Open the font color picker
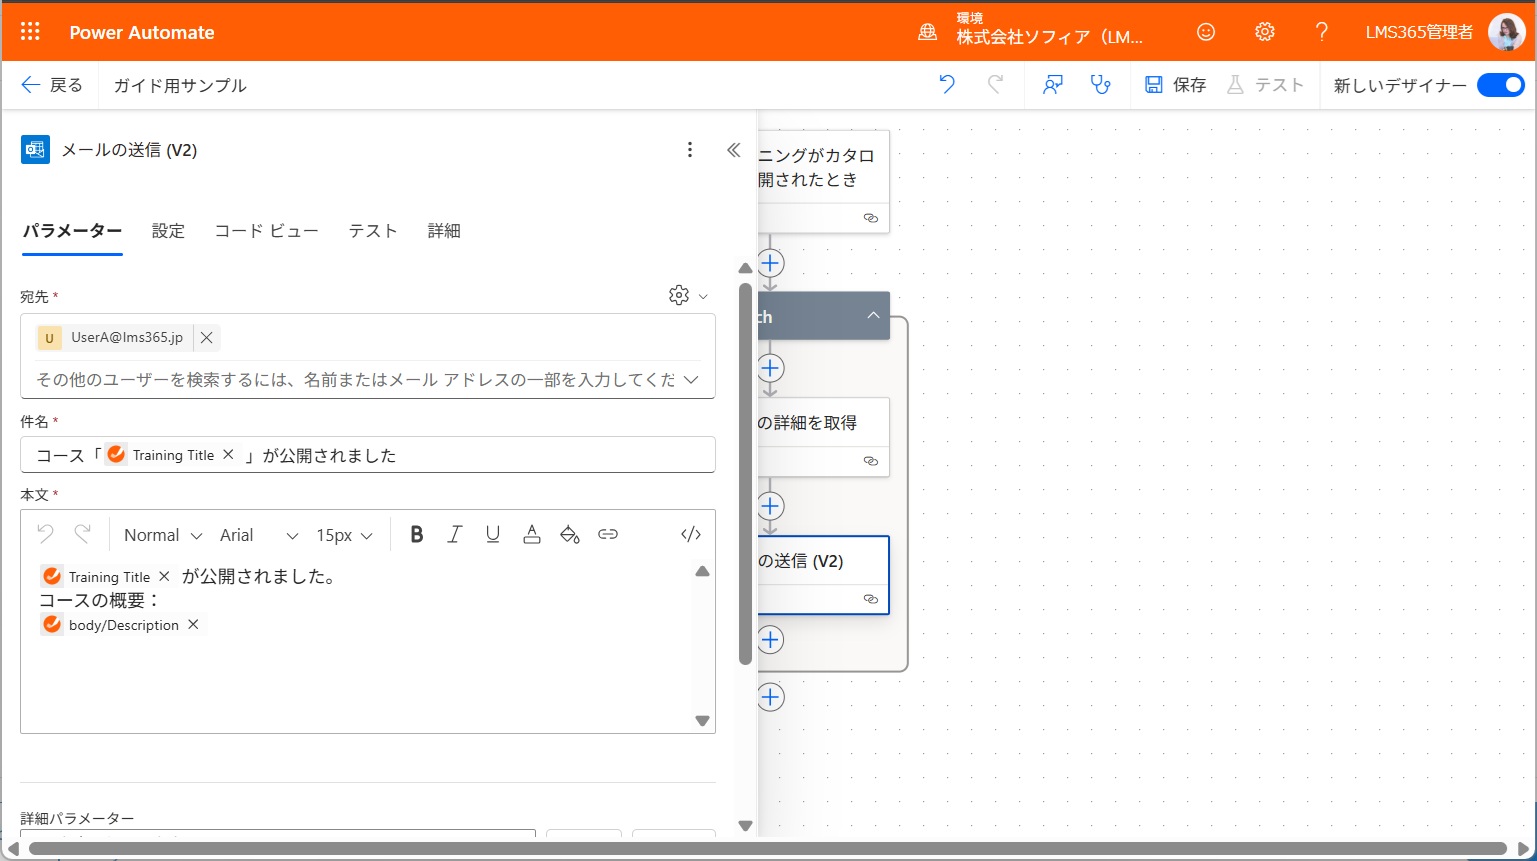 tap(532, 534)
